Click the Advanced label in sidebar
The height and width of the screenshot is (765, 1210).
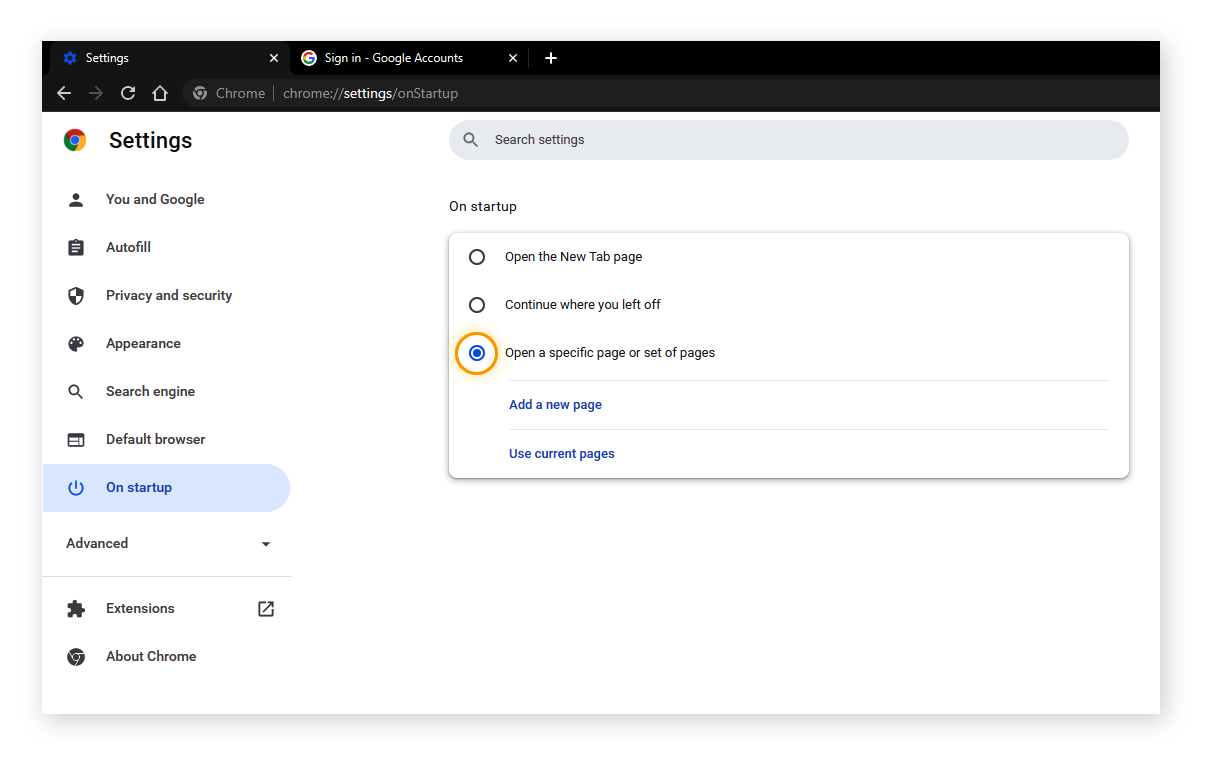click(97, 543)
